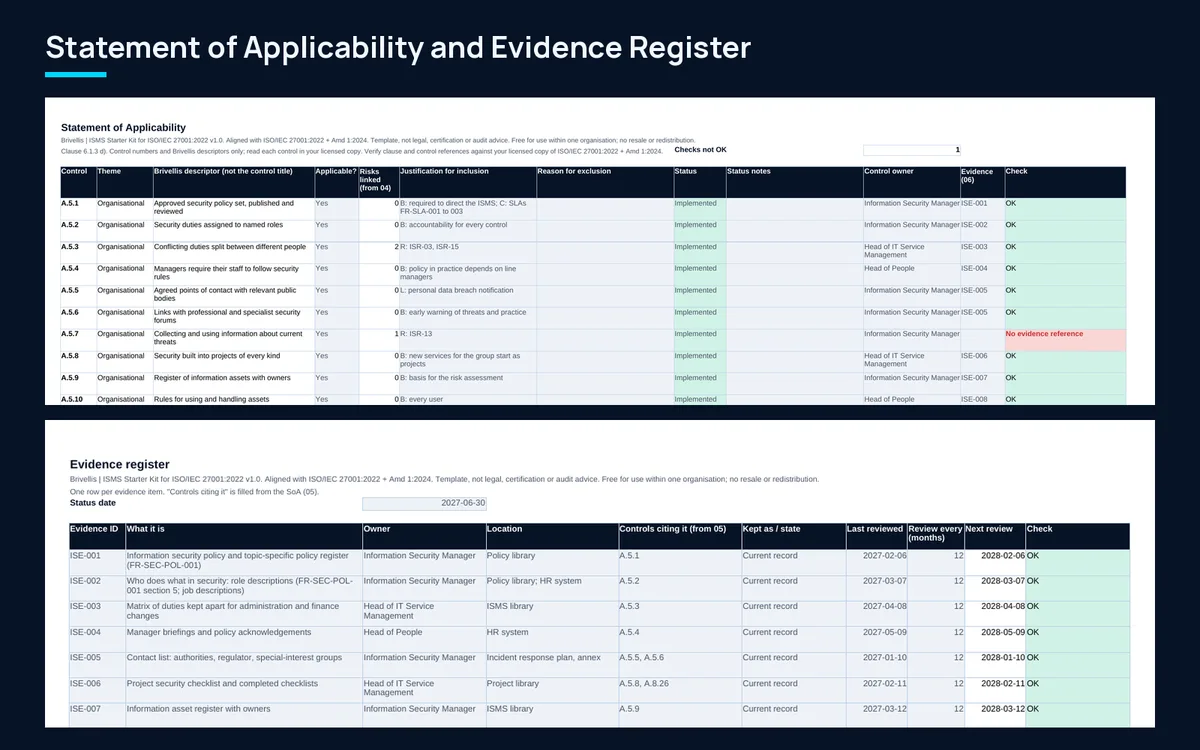Select justification 'R: ISR-03, ISR-15'
1200x750 pixels.
click(x=467, y=252)
